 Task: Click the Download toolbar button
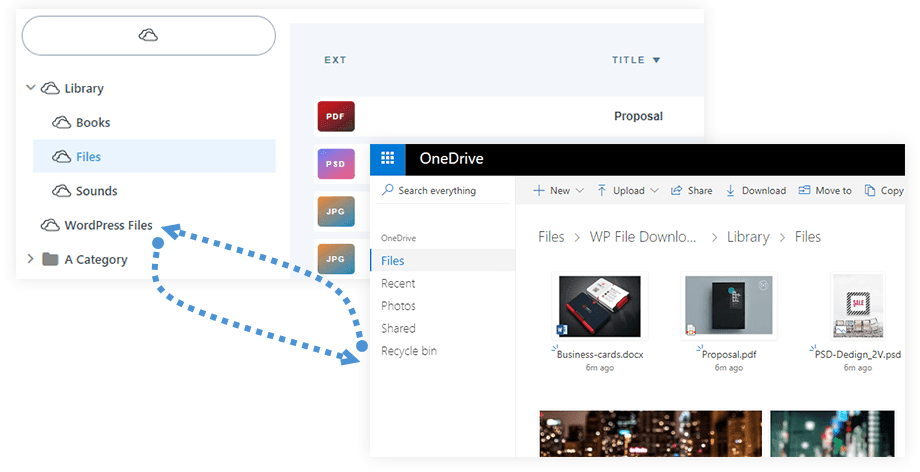(756, 190)
